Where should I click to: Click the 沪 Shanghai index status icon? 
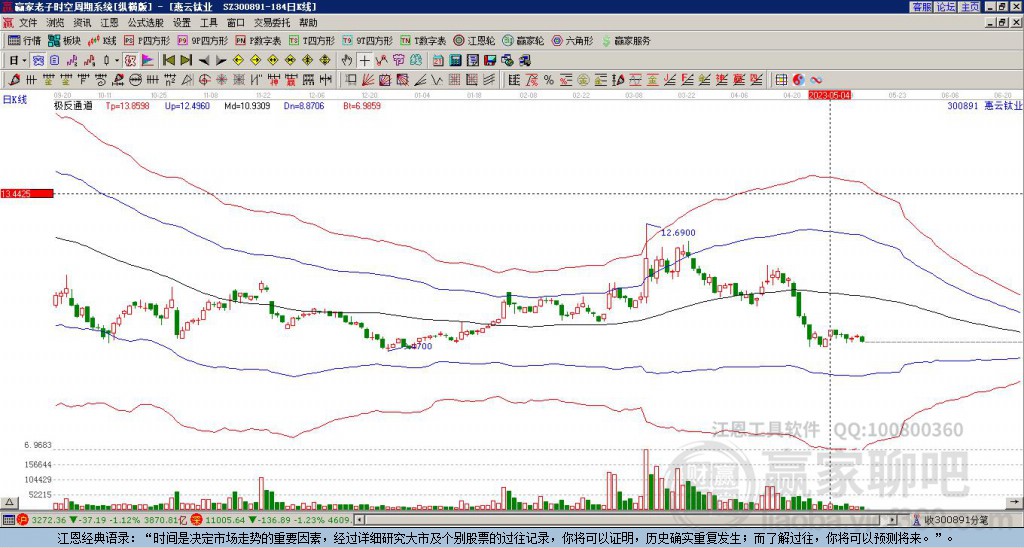tap(23, 520)
